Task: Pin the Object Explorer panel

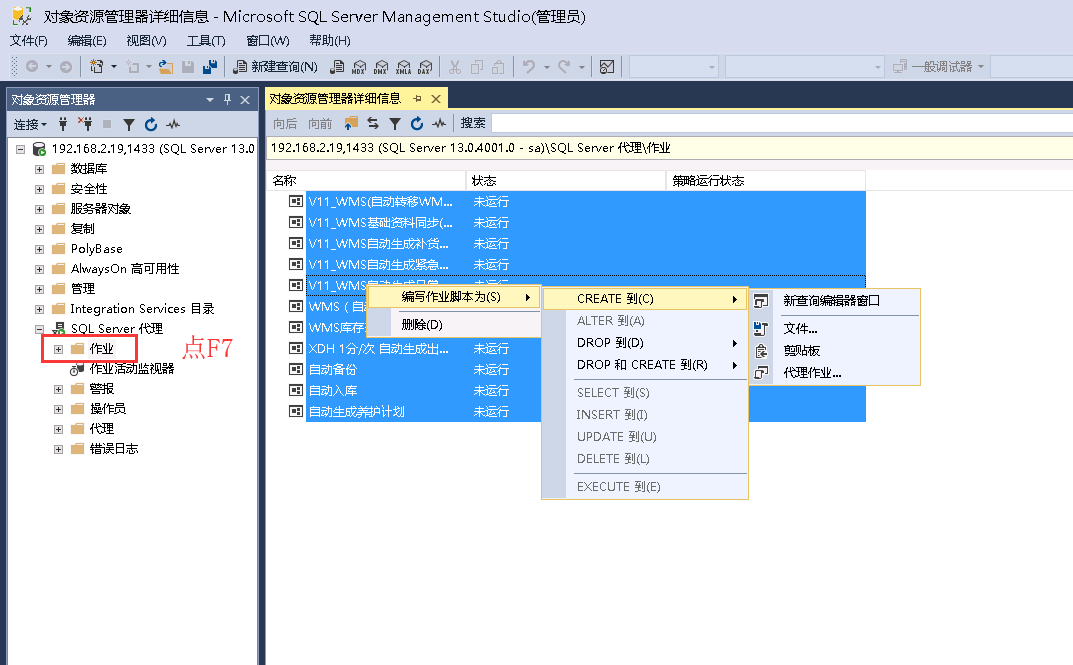Action: point(228,99)
